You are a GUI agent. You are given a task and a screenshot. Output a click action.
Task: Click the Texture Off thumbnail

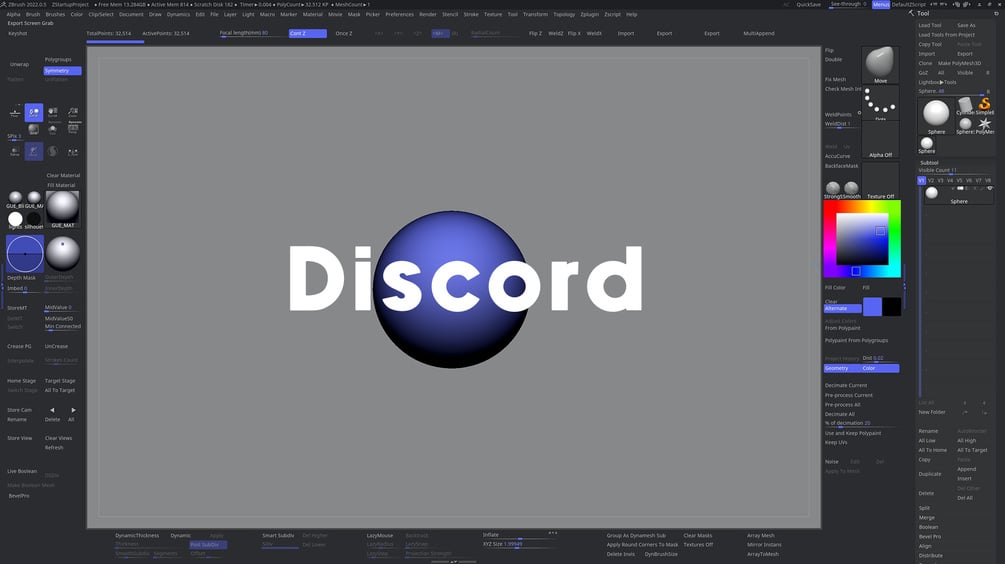(880, 180)
